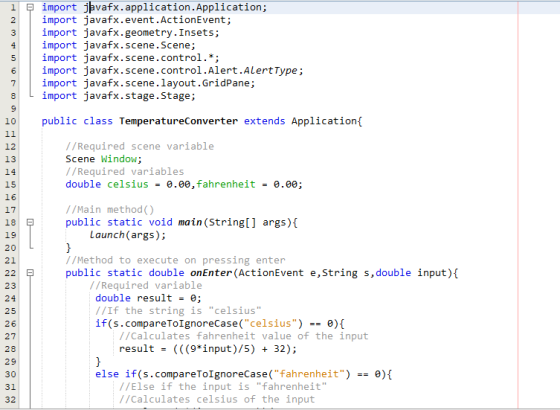This screenshot has height=410, width=560.
Task: Click comment '//Calculates fahrenheit value of the input'
Action: click(x=244, y=336)
